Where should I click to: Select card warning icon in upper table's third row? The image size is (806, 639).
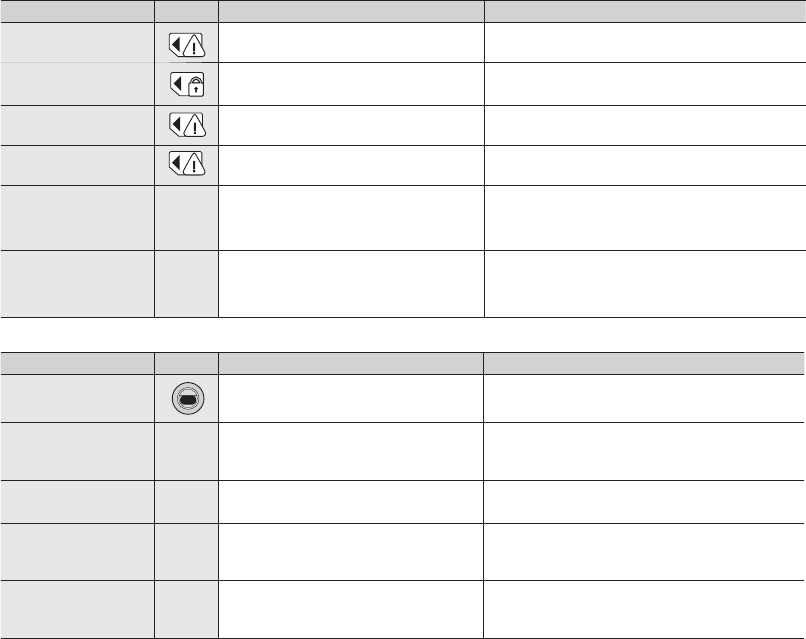[186, 125]
